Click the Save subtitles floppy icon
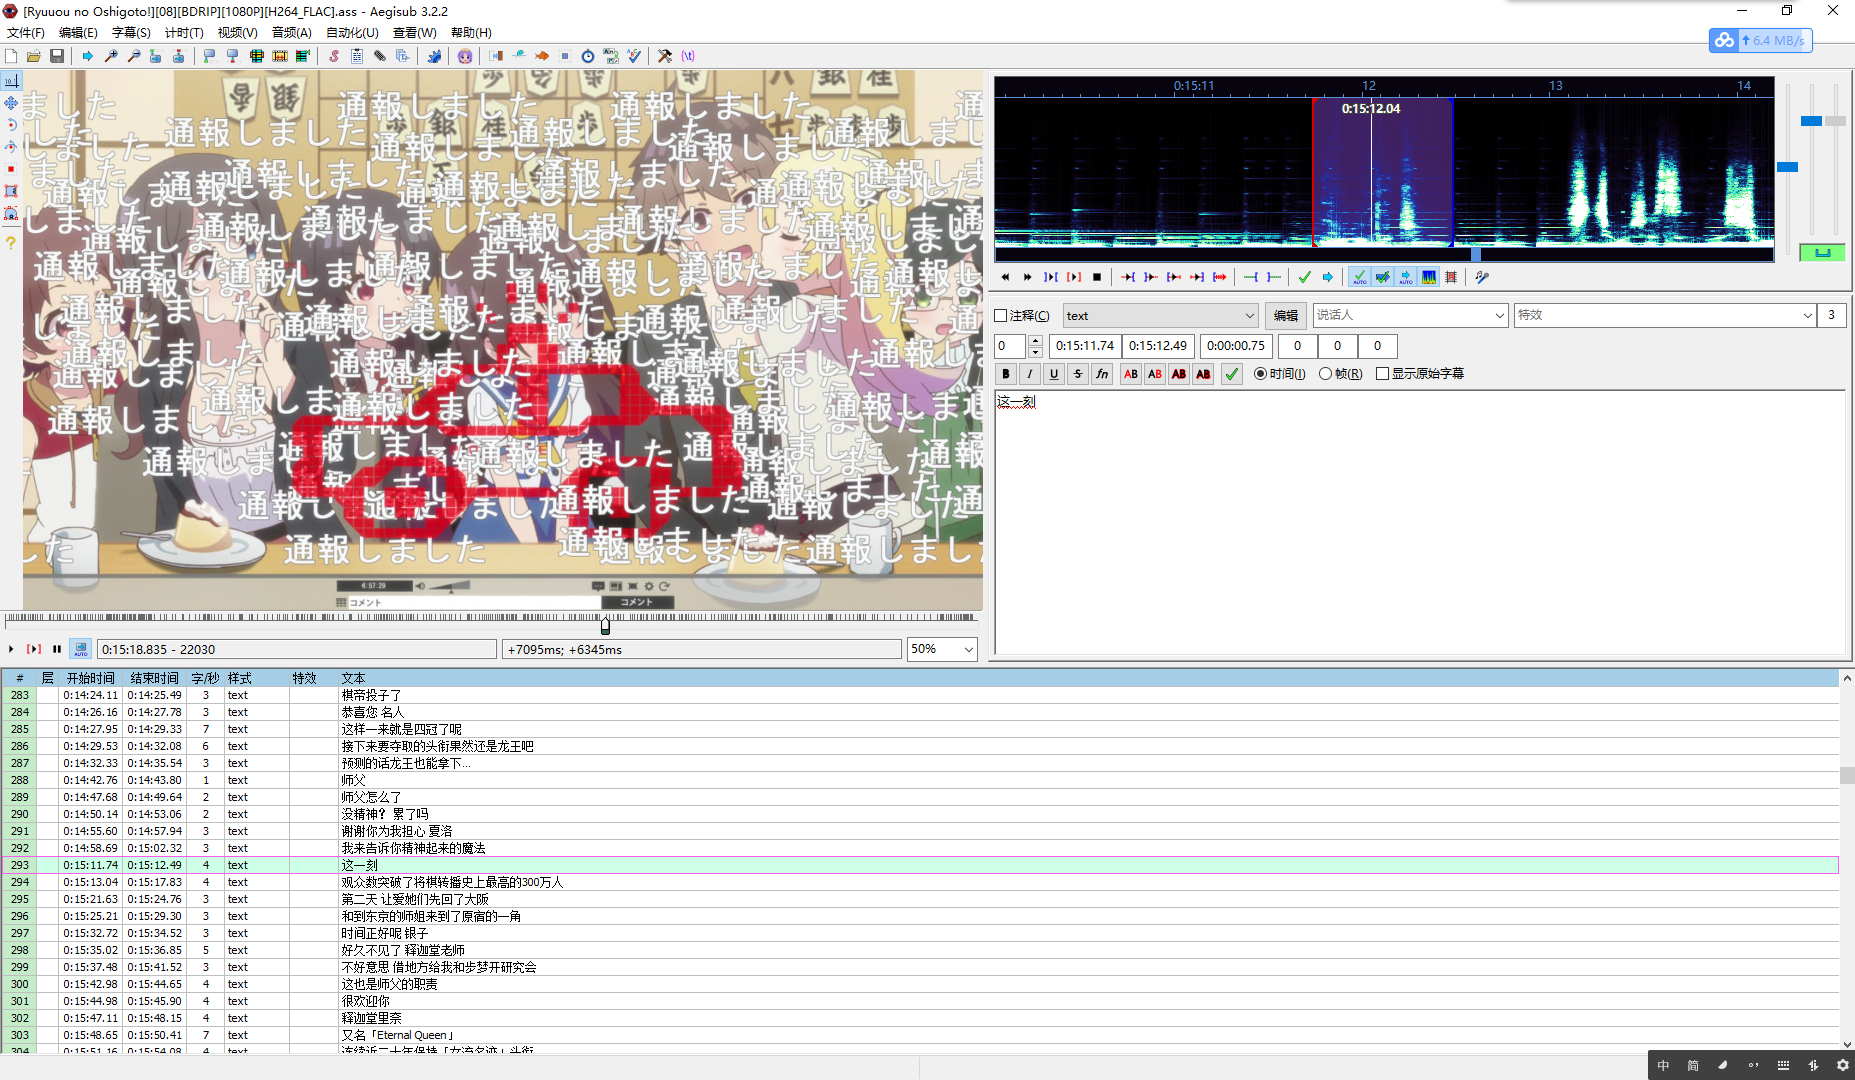The image size is (1855, 1080). 57,56
